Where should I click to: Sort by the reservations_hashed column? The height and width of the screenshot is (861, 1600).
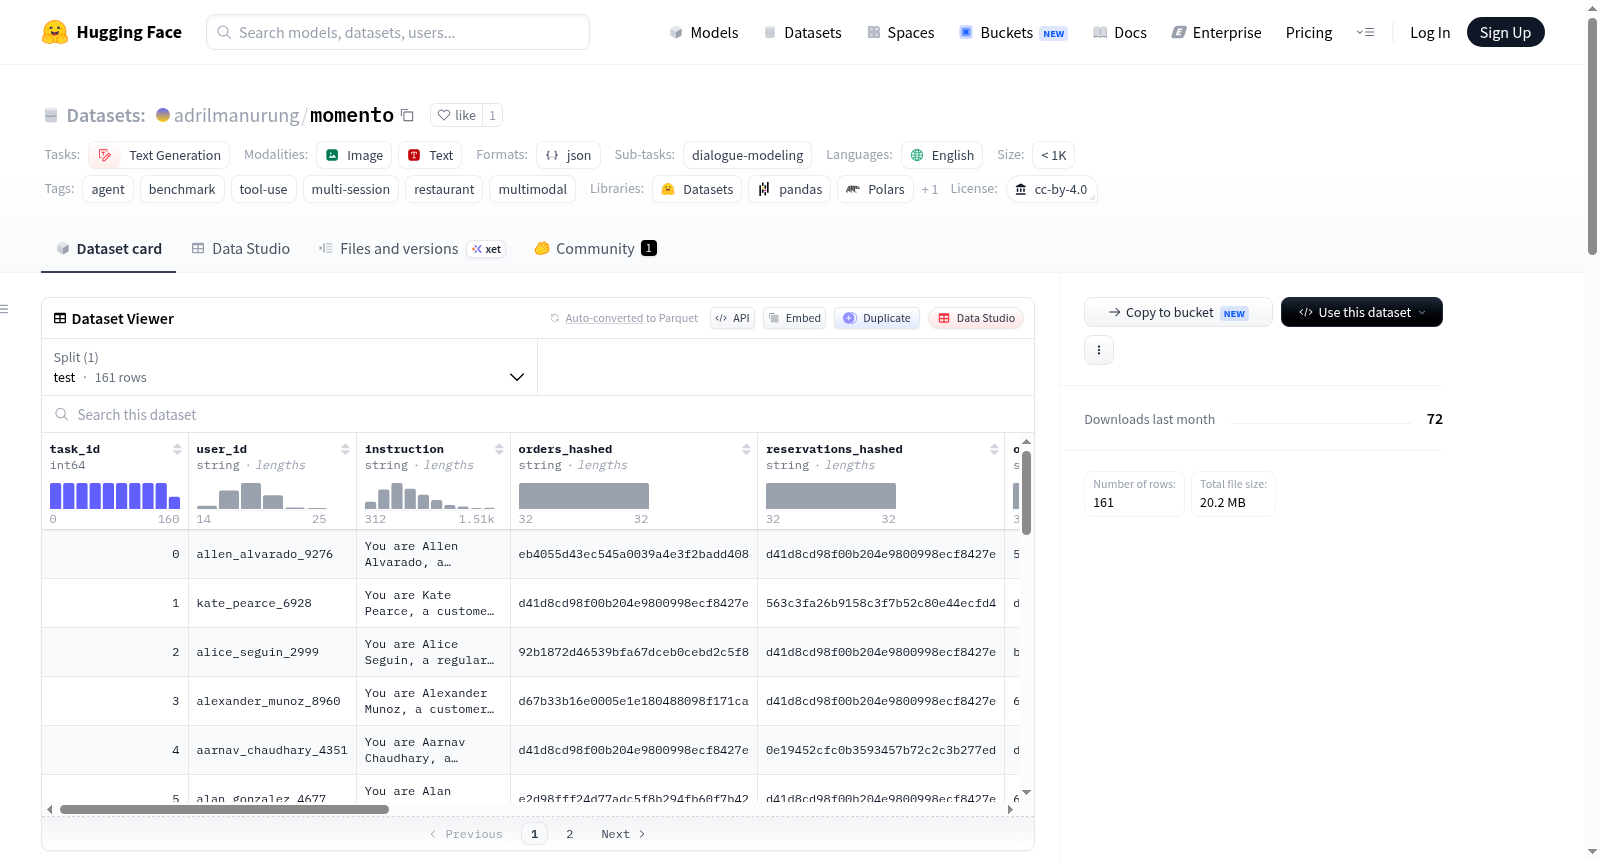tap(994, 449)
